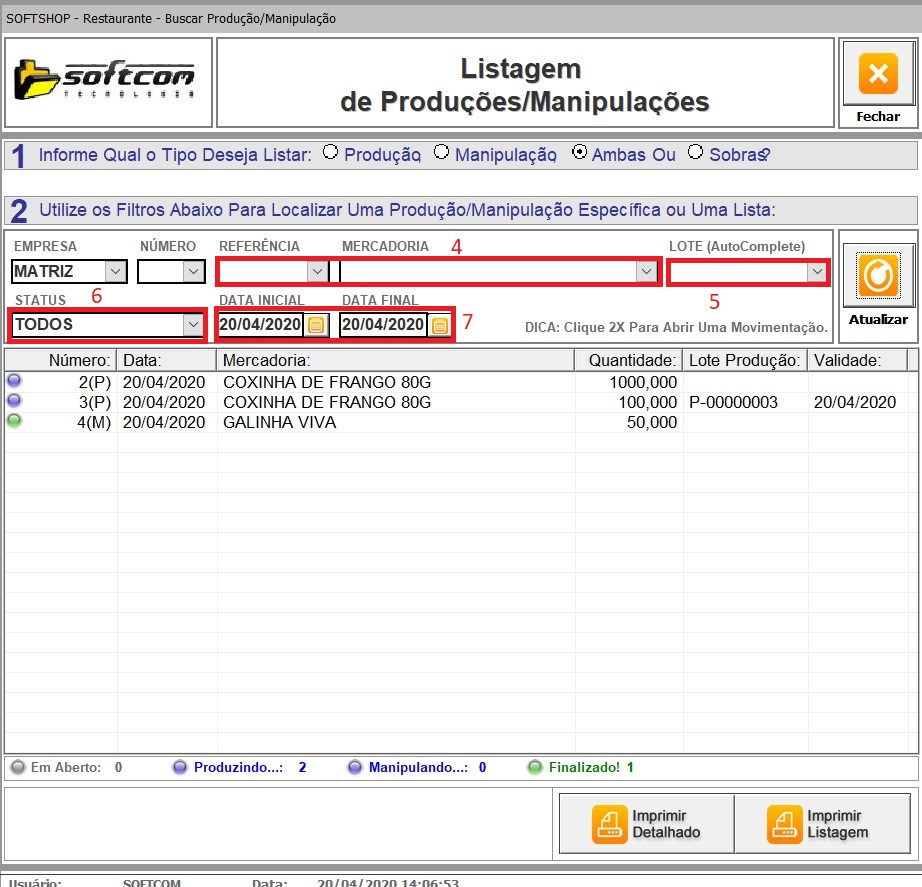Screen dimensions: 922x887
Task: Open the Status TODOS dropdown
Action: pos(193,325)
